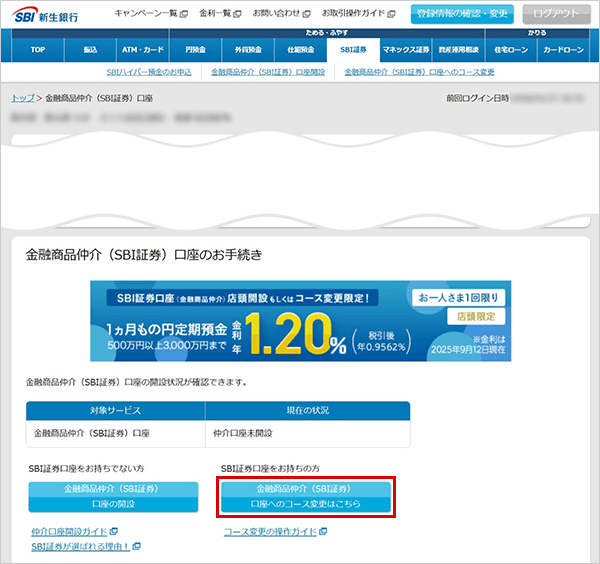Click the トップ breadcrumb link
The image size is (600, 564).
[x=23, y=98]
